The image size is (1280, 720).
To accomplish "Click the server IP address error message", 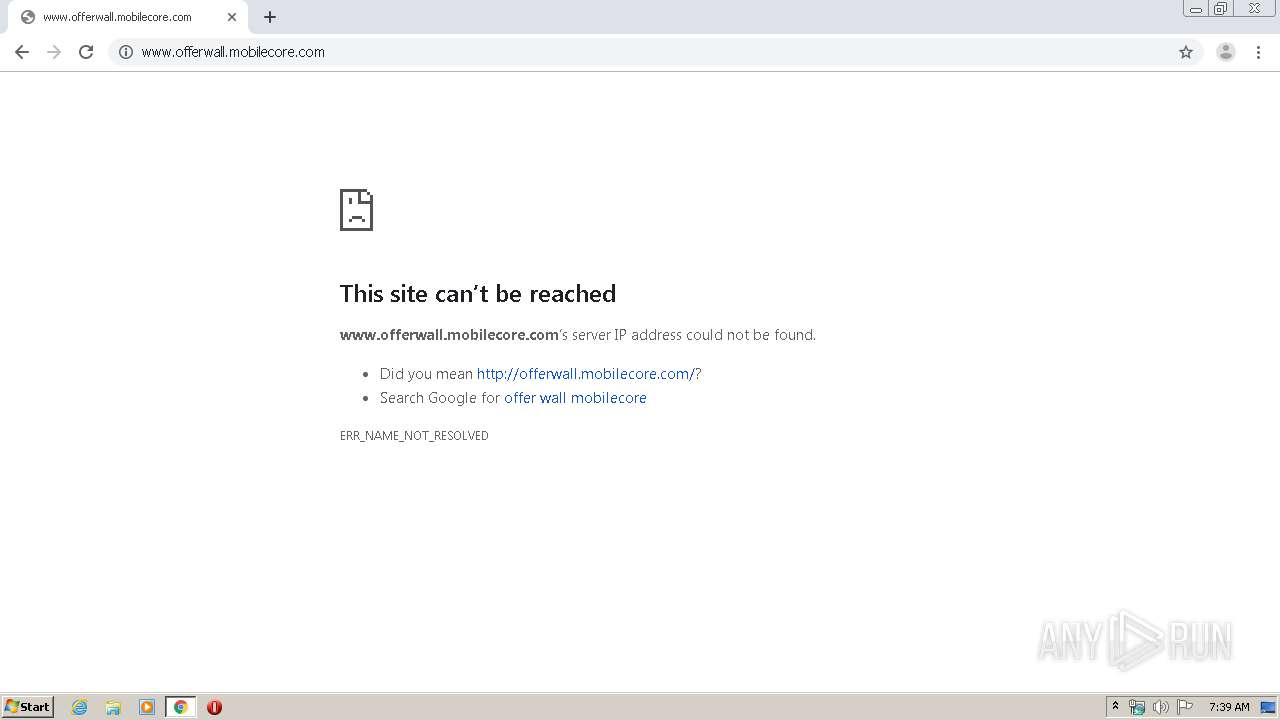I will [578, 335].
